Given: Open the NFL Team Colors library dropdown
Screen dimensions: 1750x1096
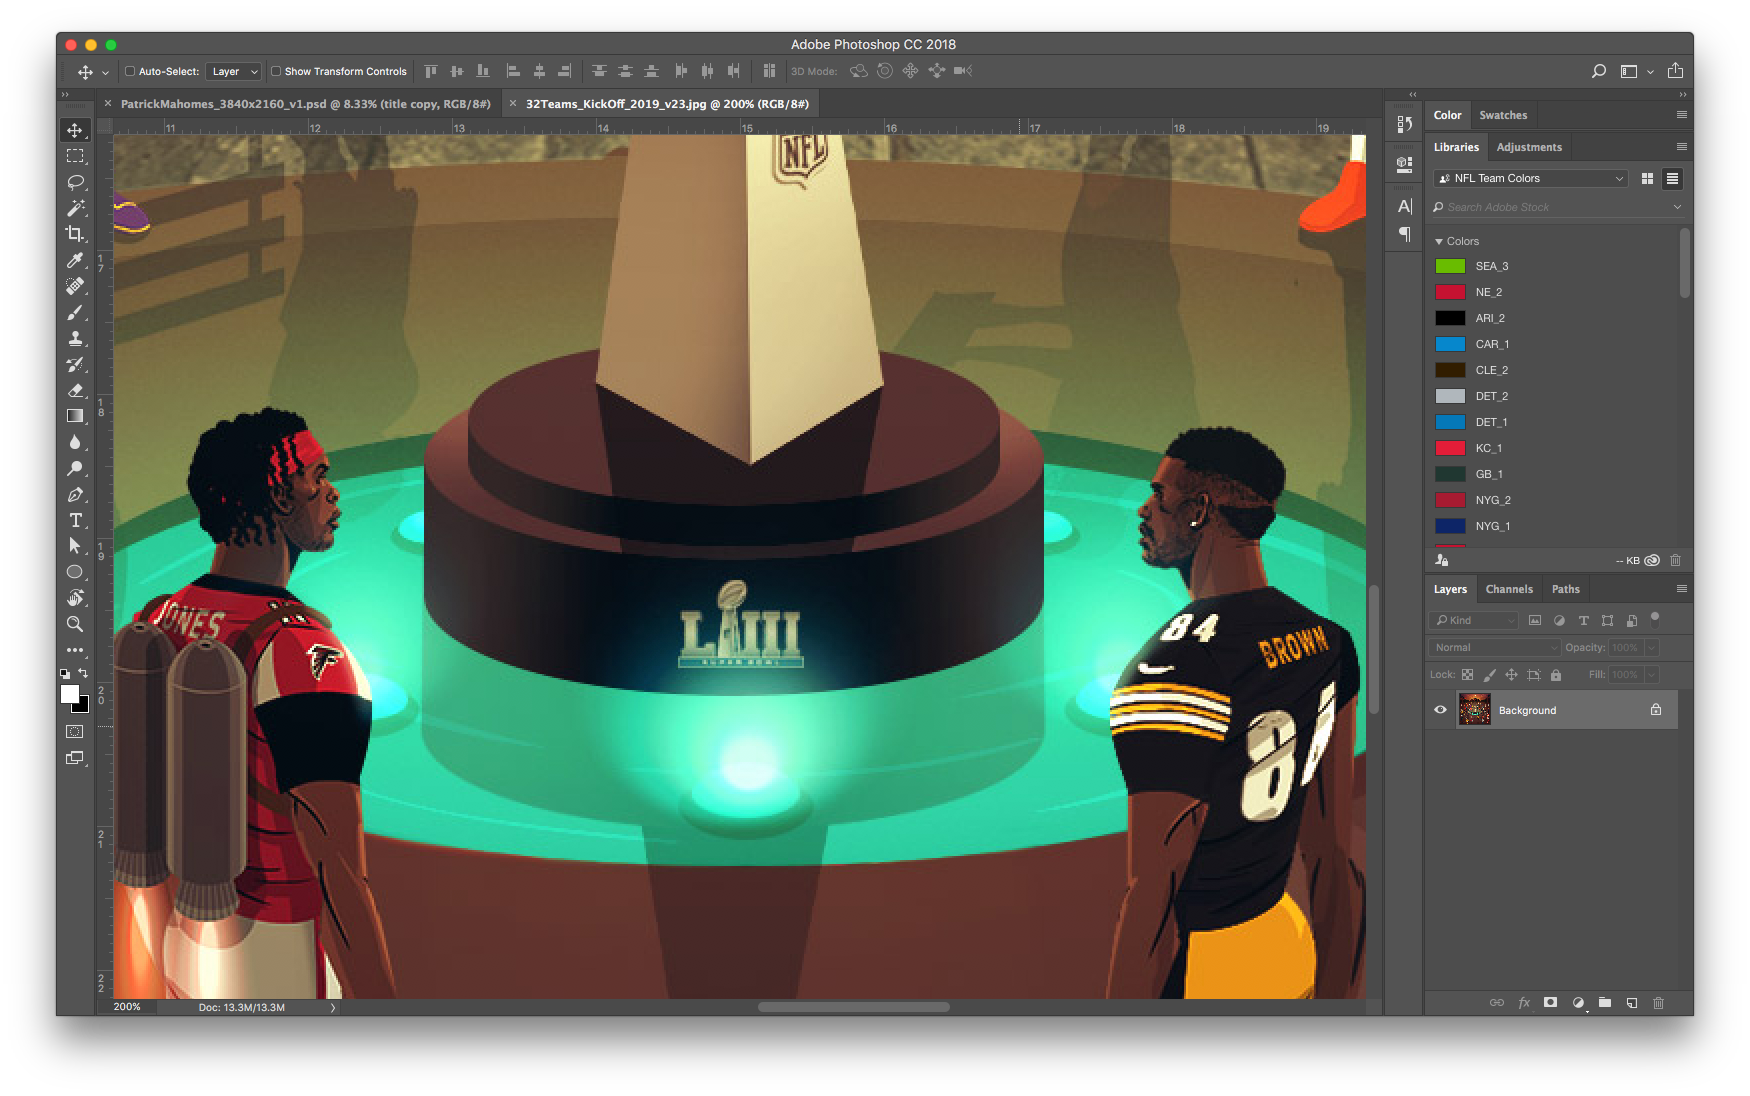Looking at the screenshot, I should tap(1530, 178).
